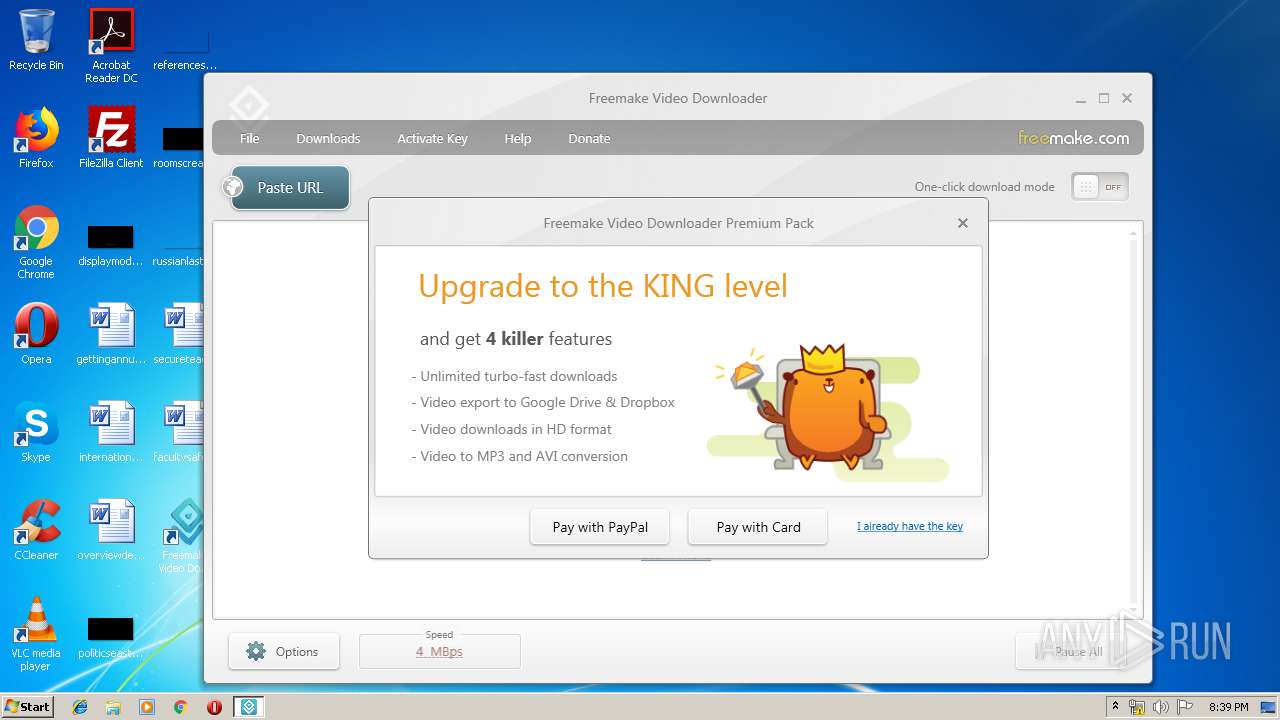
Task: Click the media player taskbar icon
Action: (147, 707)
